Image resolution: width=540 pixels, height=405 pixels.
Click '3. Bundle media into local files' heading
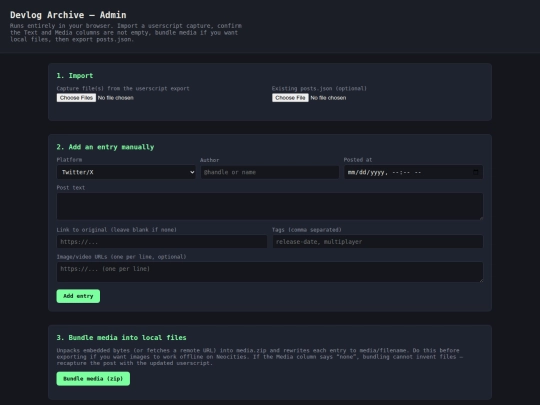121,338
